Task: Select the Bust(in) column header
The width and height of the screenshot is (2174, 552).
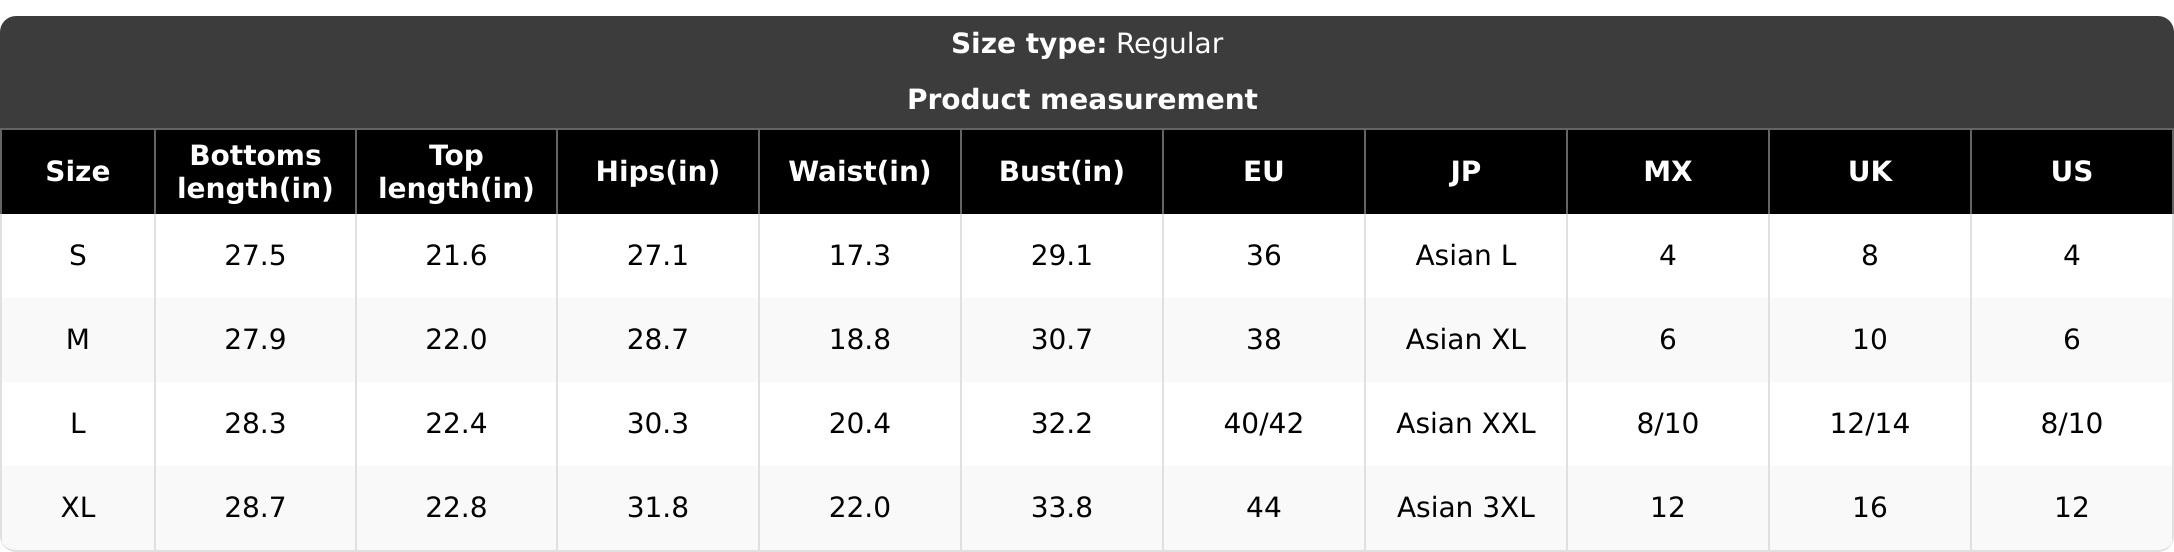Action: point(1062,172)
